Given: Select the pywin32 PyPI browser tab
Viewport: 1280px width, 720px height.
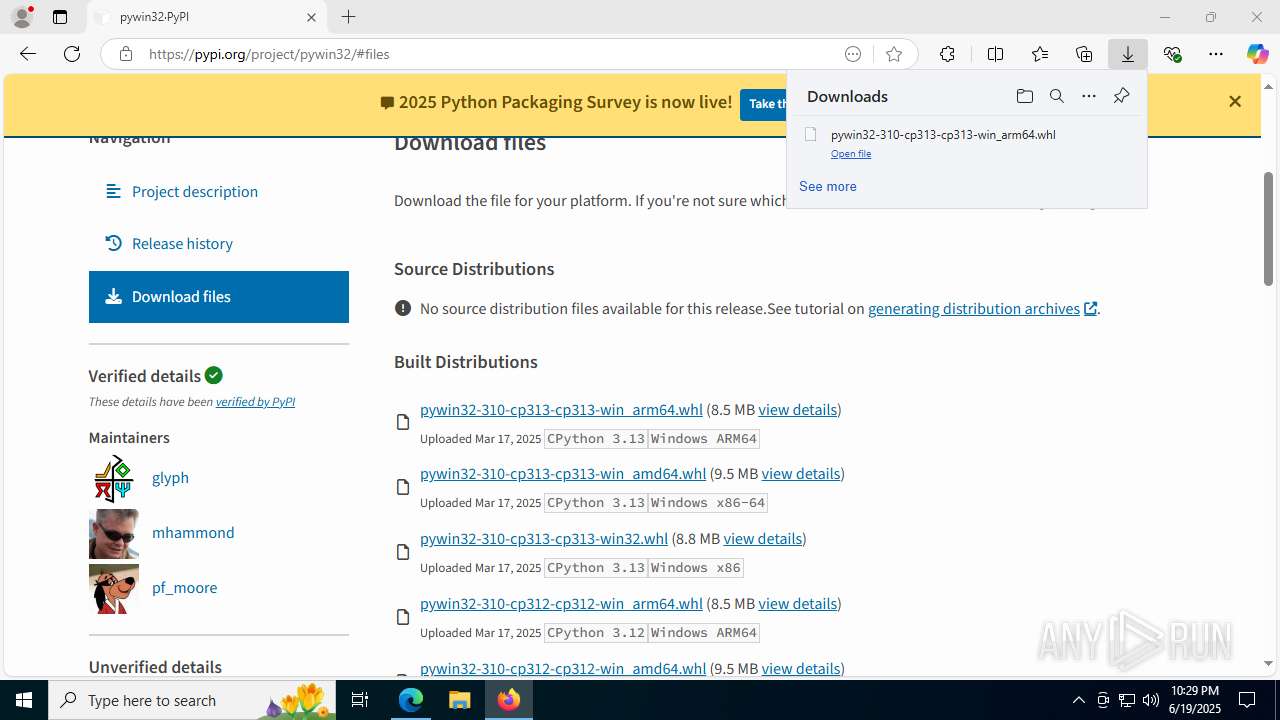Looking at the screenshot, I should 207,17.
